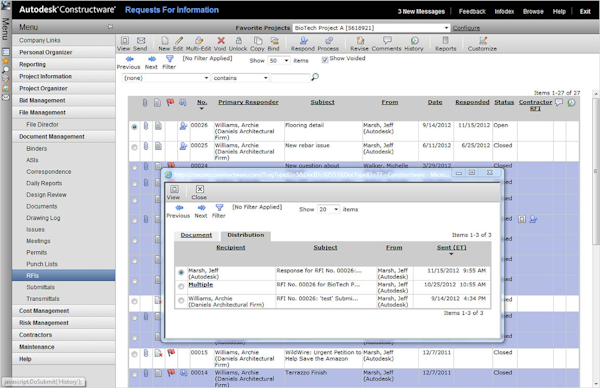Open Punch Lists in the side menu

point(42,264)
